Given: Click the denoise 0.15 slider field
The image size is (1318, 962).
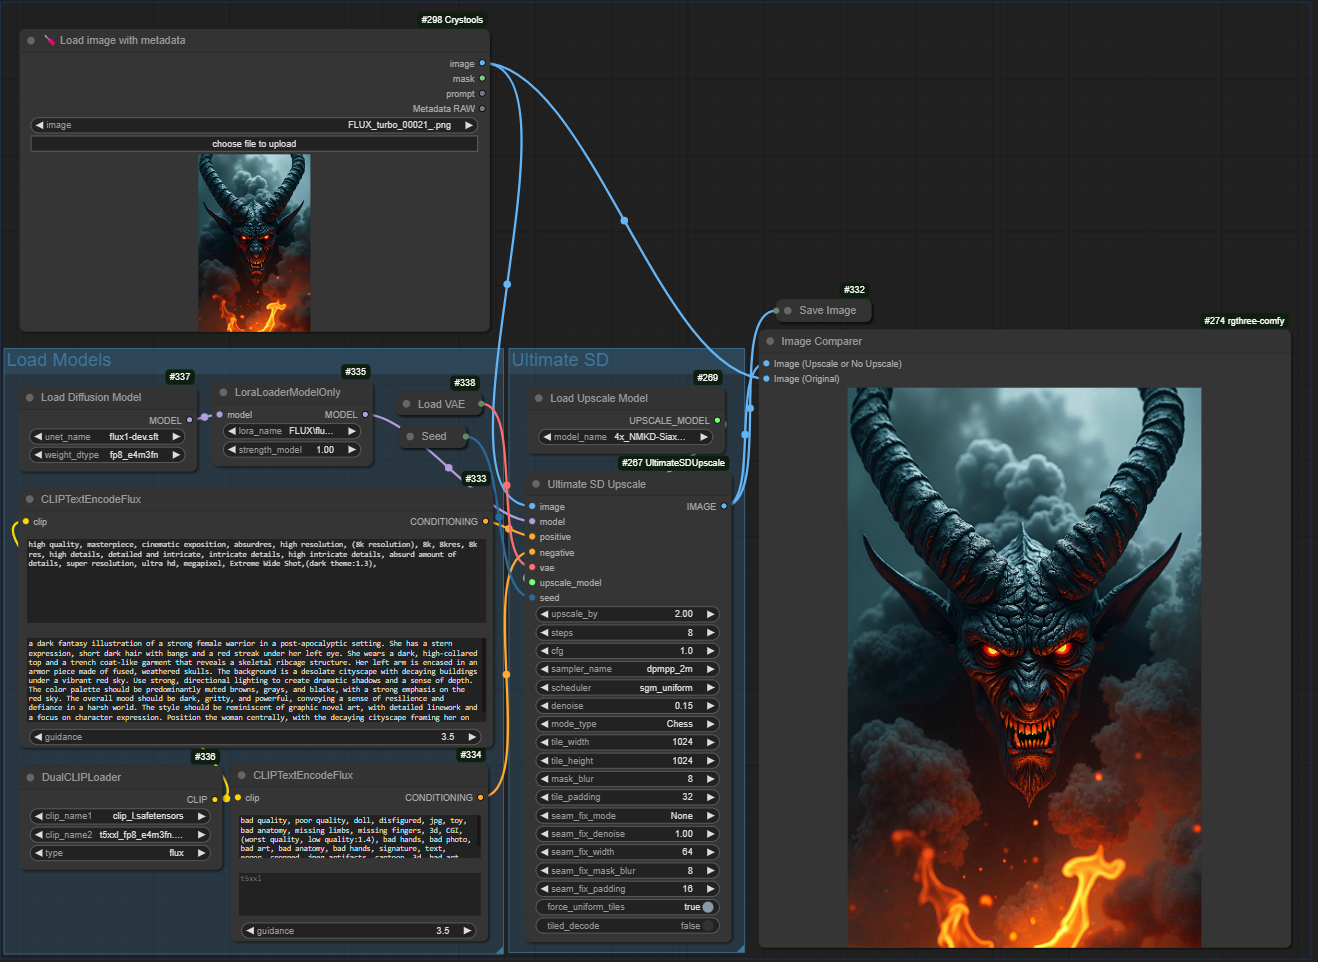Looking at the screenshot, I should pyautogui.click(x=627, y=706).
